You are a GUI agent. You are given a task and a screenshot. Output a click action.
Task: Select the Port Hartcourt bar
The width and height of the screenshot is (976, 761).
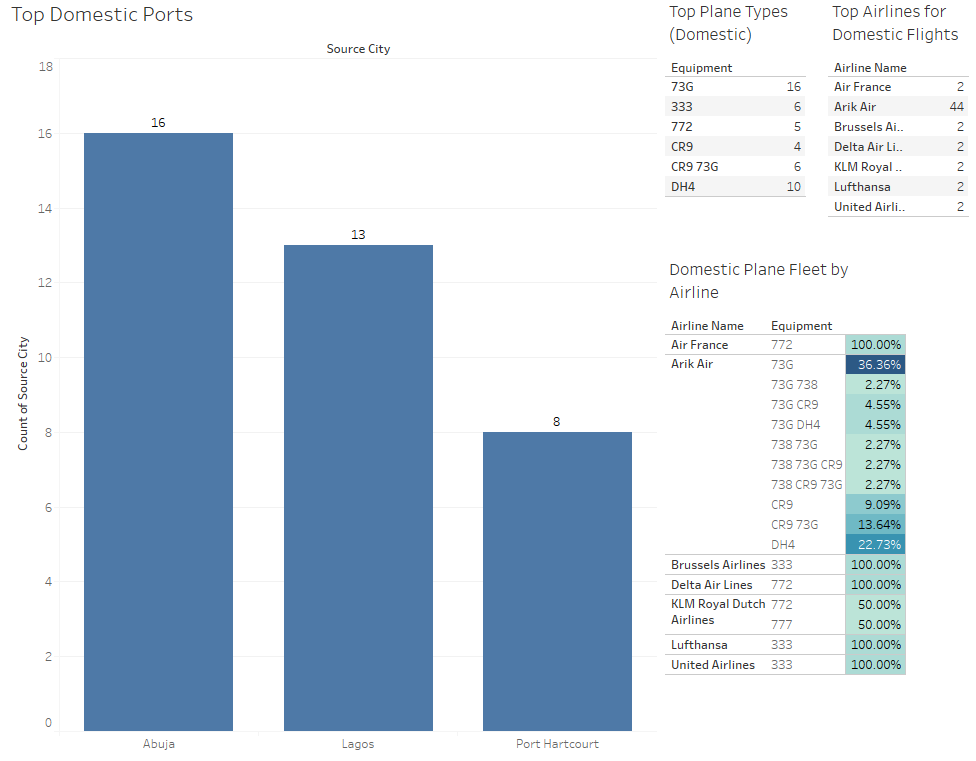(x=557, y=581)
